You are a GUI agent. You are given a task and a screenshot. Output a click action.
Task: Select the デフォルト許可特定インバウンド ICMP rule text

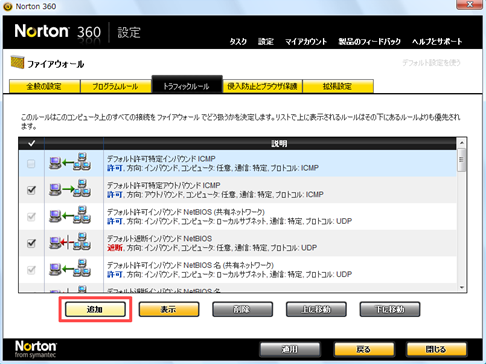point(161,159)
